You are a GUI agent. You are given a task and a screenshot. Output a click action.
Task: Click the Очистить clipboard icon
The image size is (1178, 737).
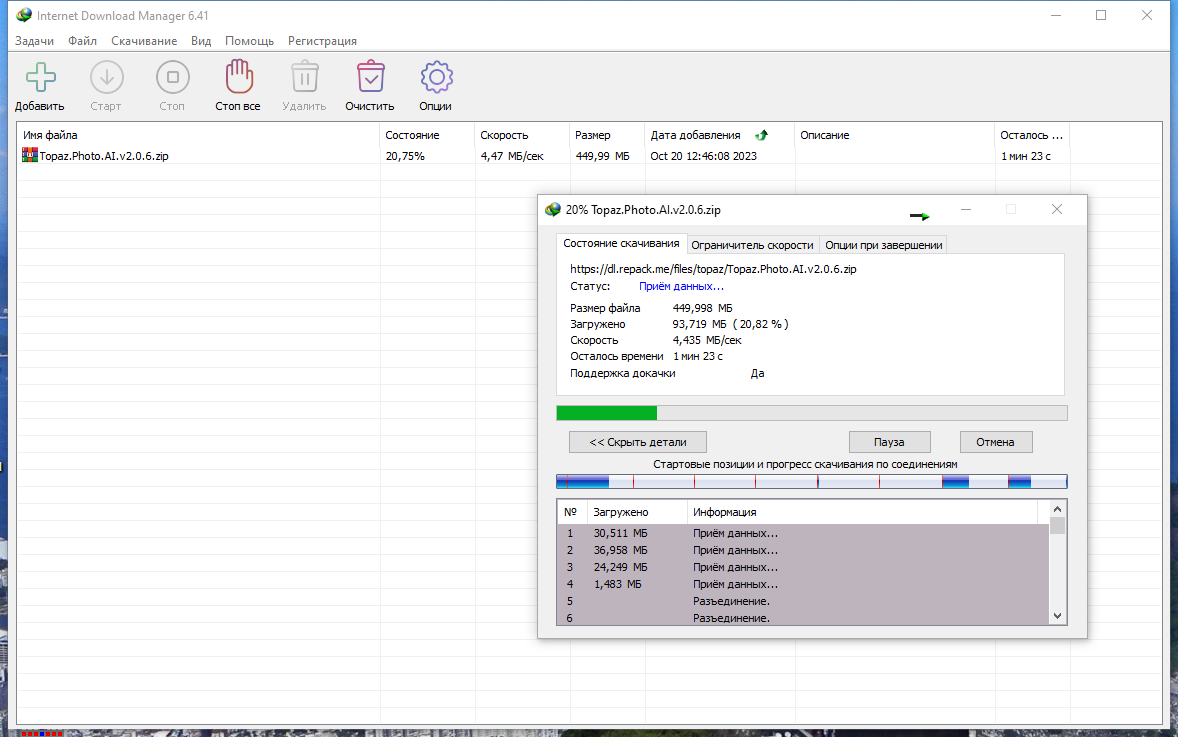[370, 77]
